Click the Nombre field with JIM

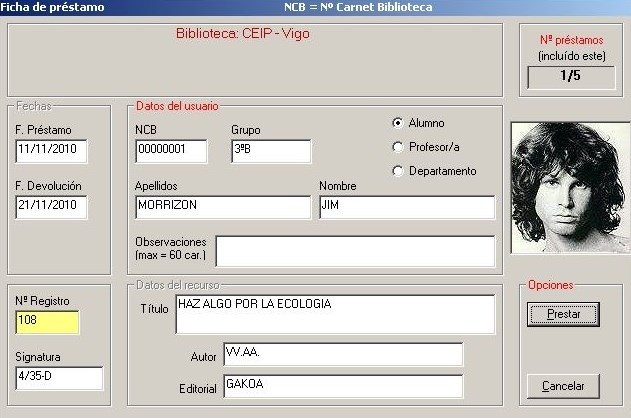pyautogui.click(x=407, y=207)
